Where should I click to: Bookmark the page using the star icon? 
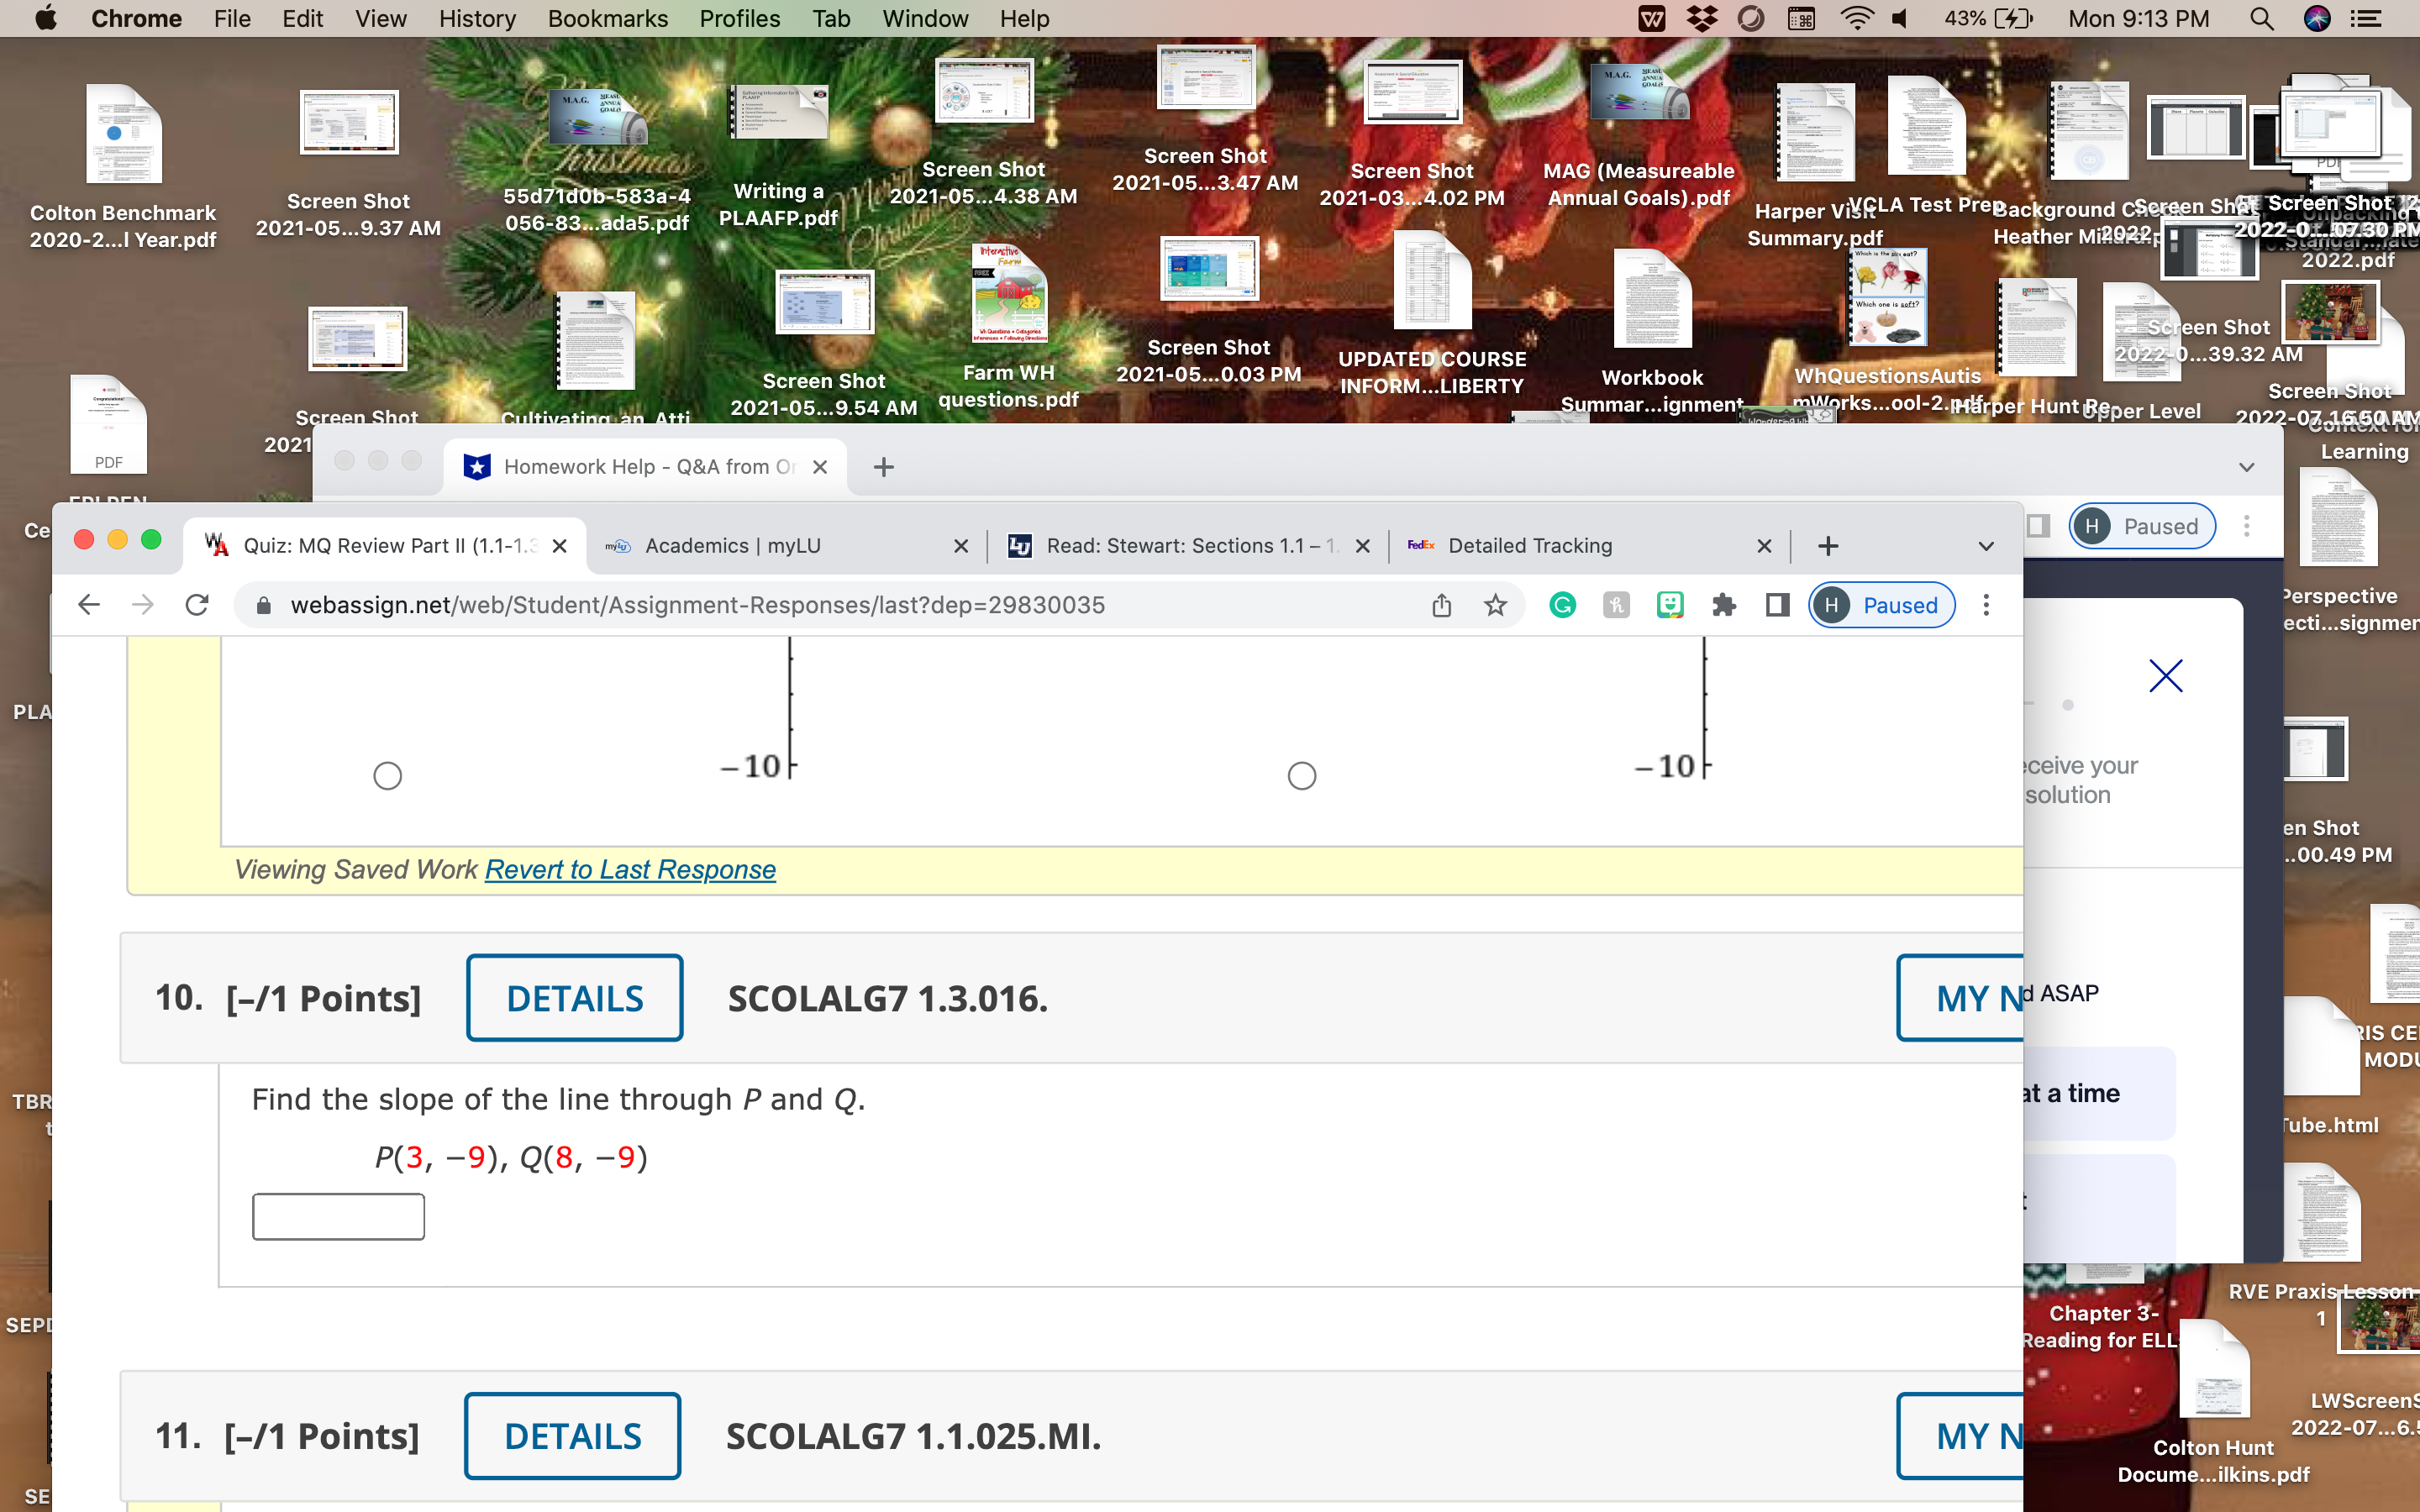[1495, 605]
